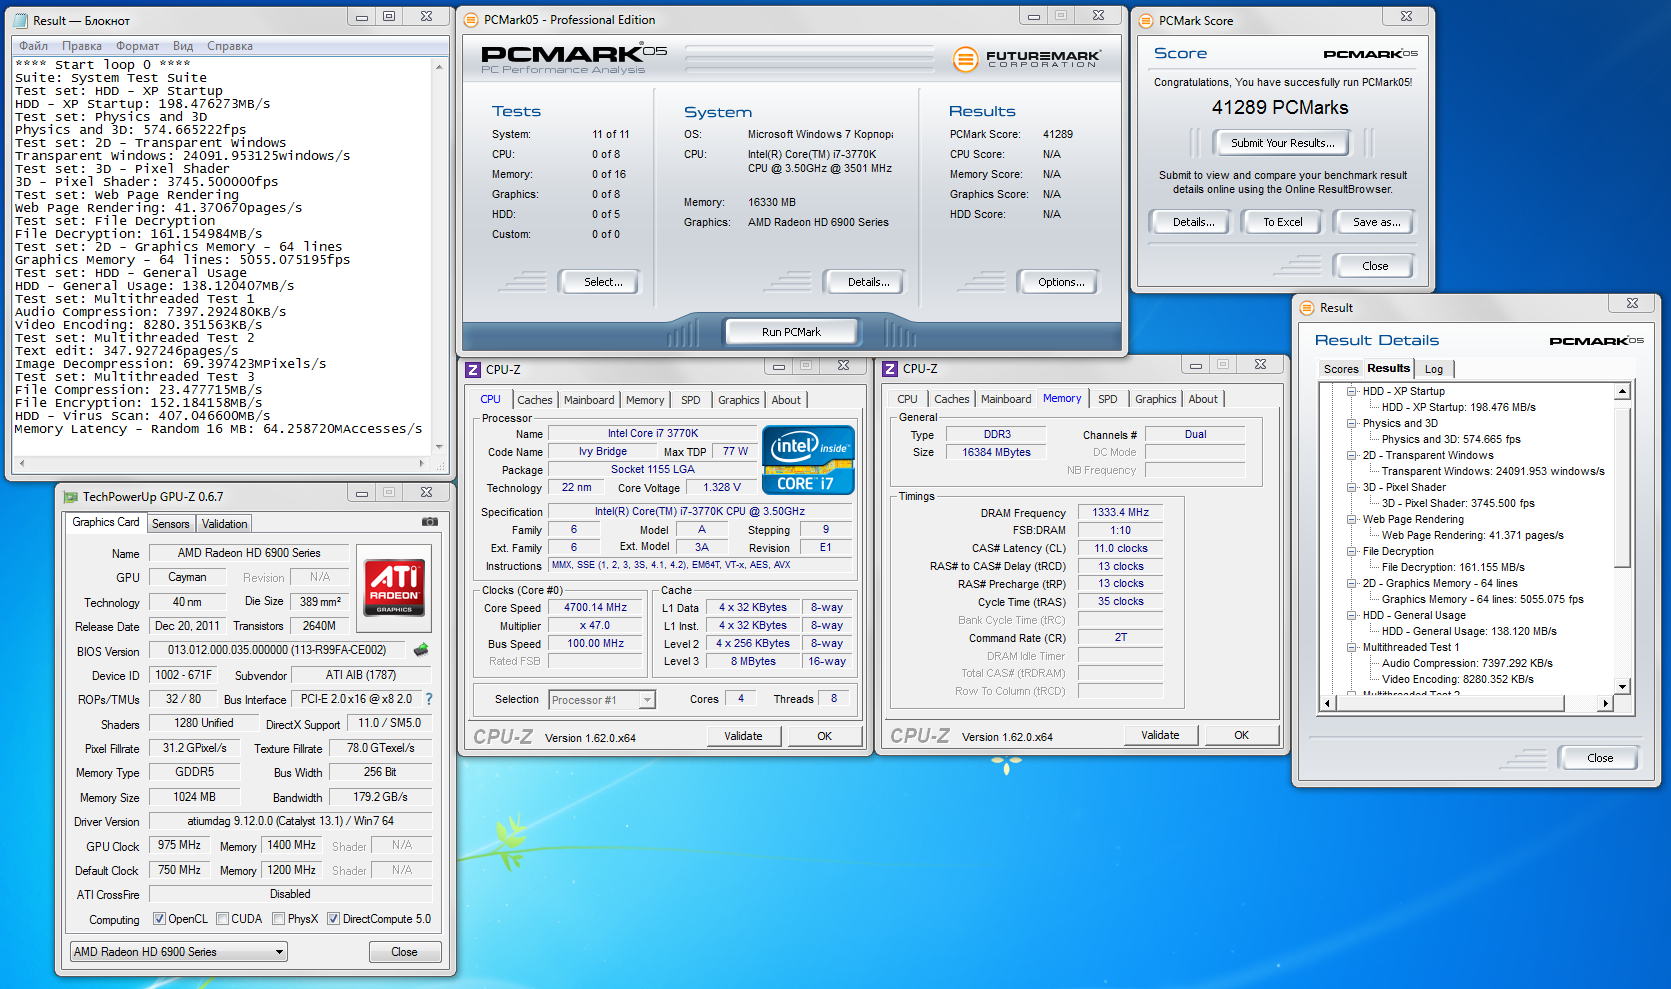Click the Save as... button
This screenshot has width=1671, height=989.
click(x=1376, y=222)
